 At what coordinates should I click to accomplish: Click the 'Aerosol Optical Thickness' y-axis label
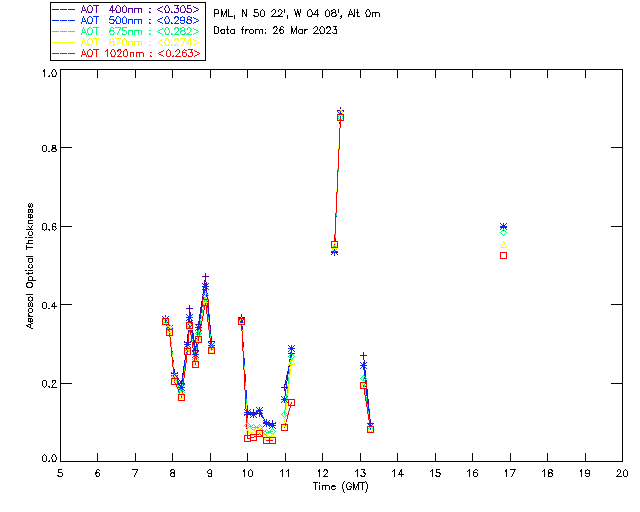tap(30, 266)
